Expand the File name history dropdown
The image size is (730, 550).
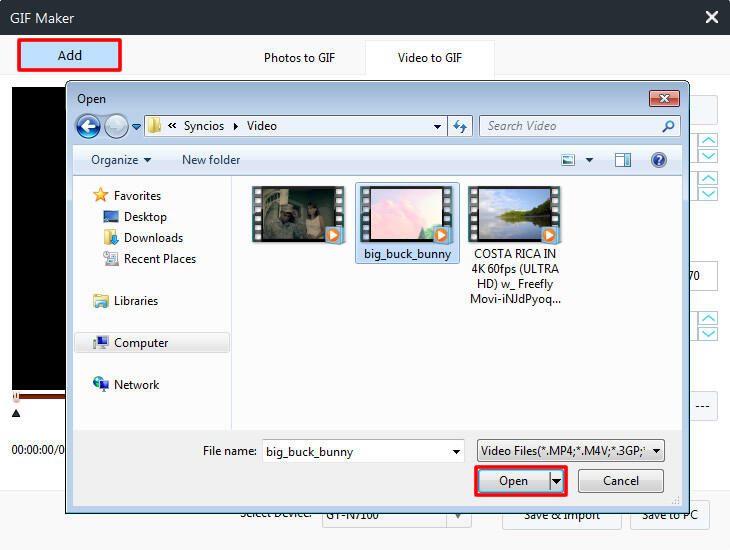(456, 451)
